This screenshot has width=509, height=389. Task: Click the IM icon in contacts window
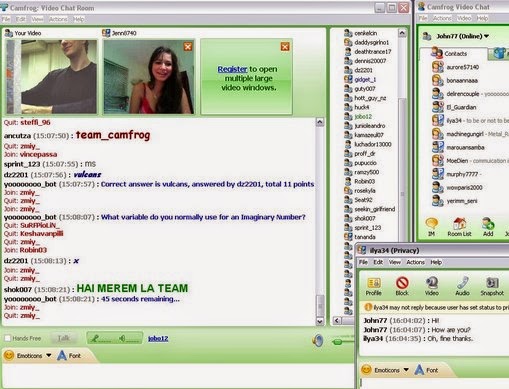[x=432, y=227]
